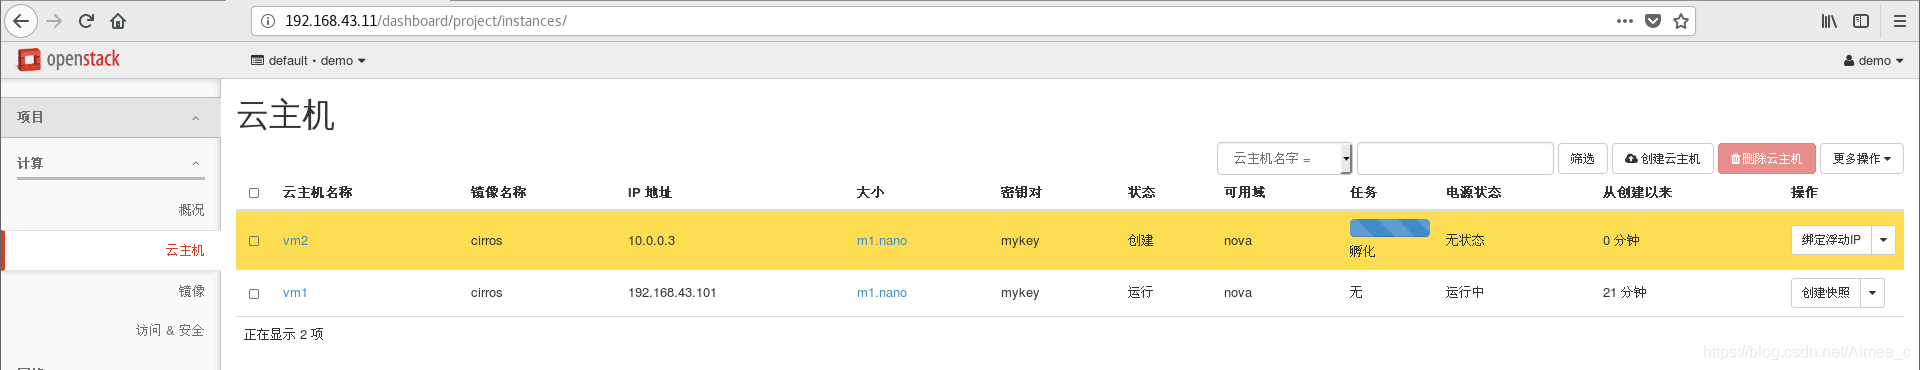Open the 云主机名字 filter dropdown
Screen dimensions: 1920x370
(x=1284, y=158)
